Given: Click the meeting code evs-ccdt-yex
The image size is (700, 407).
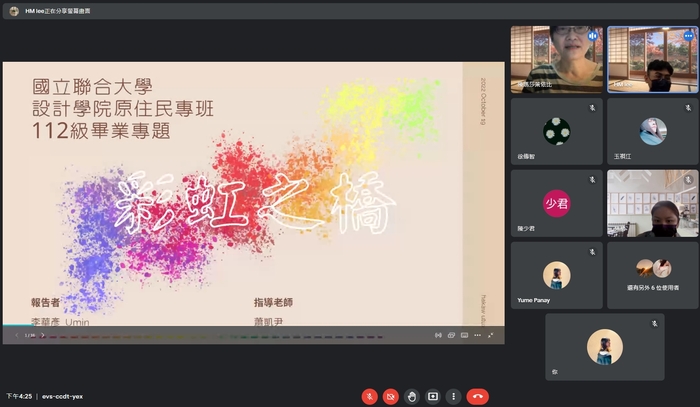Looking at the screenshot, I should coord(62,396).
